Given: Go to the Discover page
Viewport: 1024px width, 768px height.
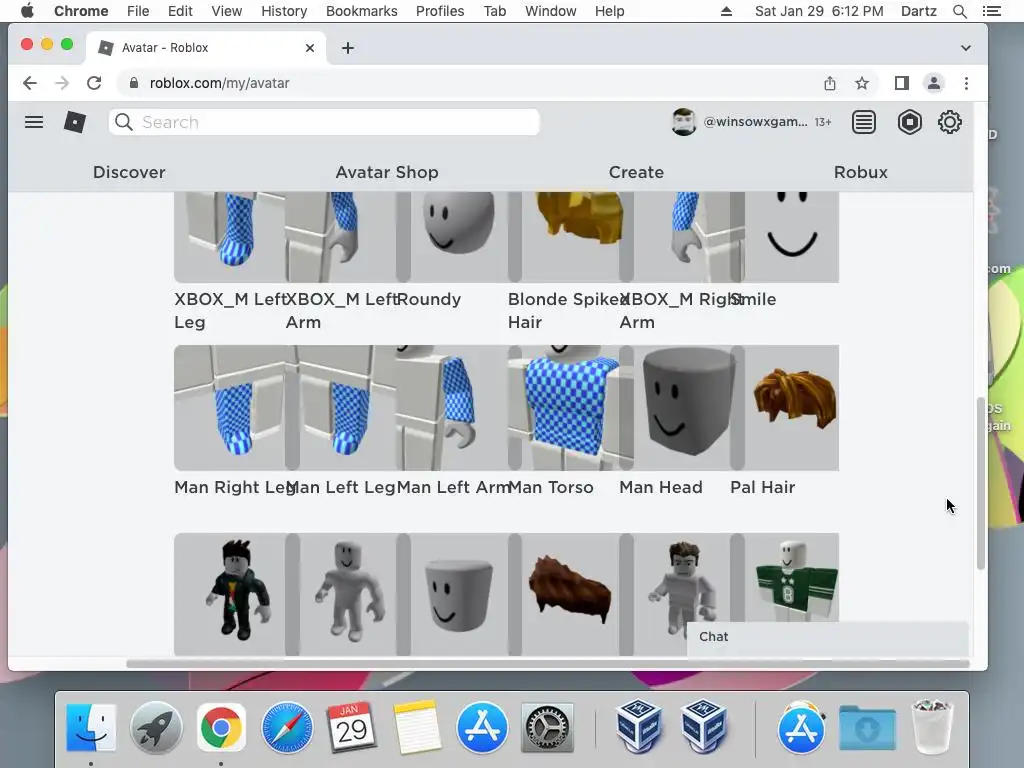Looking at the screenshot, I should coord(129,172).
